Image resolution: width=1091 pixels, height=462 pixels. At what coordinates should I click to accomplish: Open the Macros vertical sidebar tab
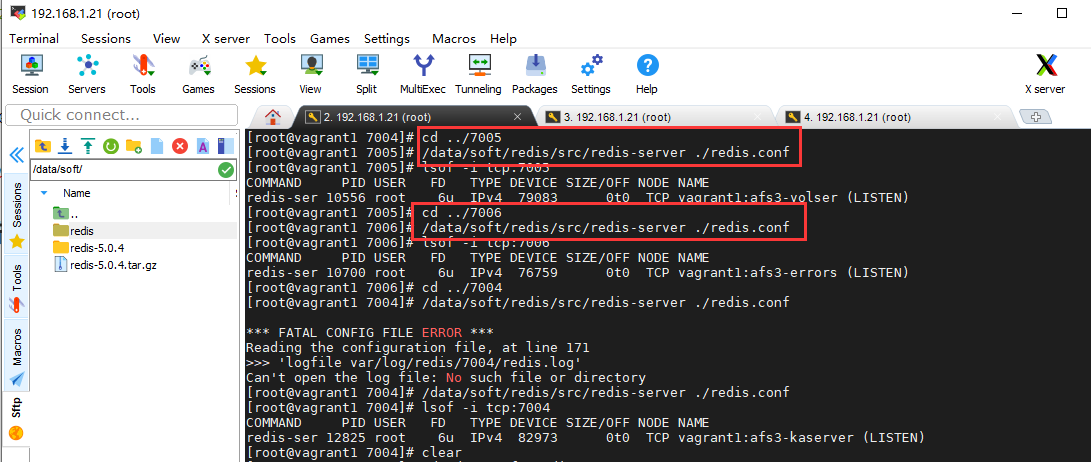[x=17, y=357]
